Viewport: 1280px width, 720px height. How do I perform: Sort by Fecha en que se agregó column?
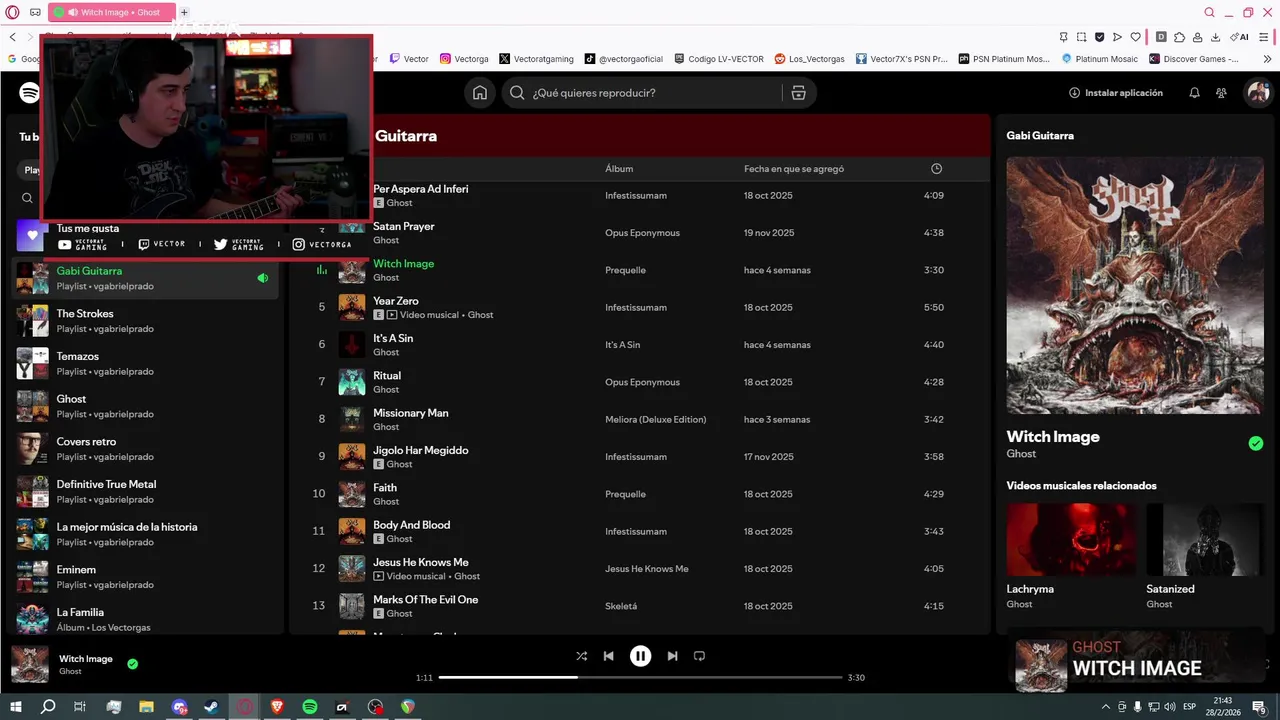pos(794,169)
